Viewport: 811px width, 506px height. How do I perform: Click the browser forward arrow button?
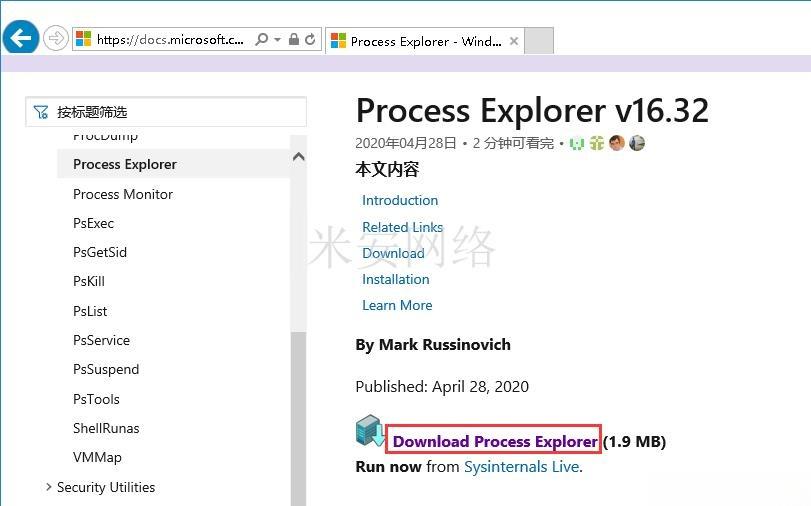coord(55,39)
